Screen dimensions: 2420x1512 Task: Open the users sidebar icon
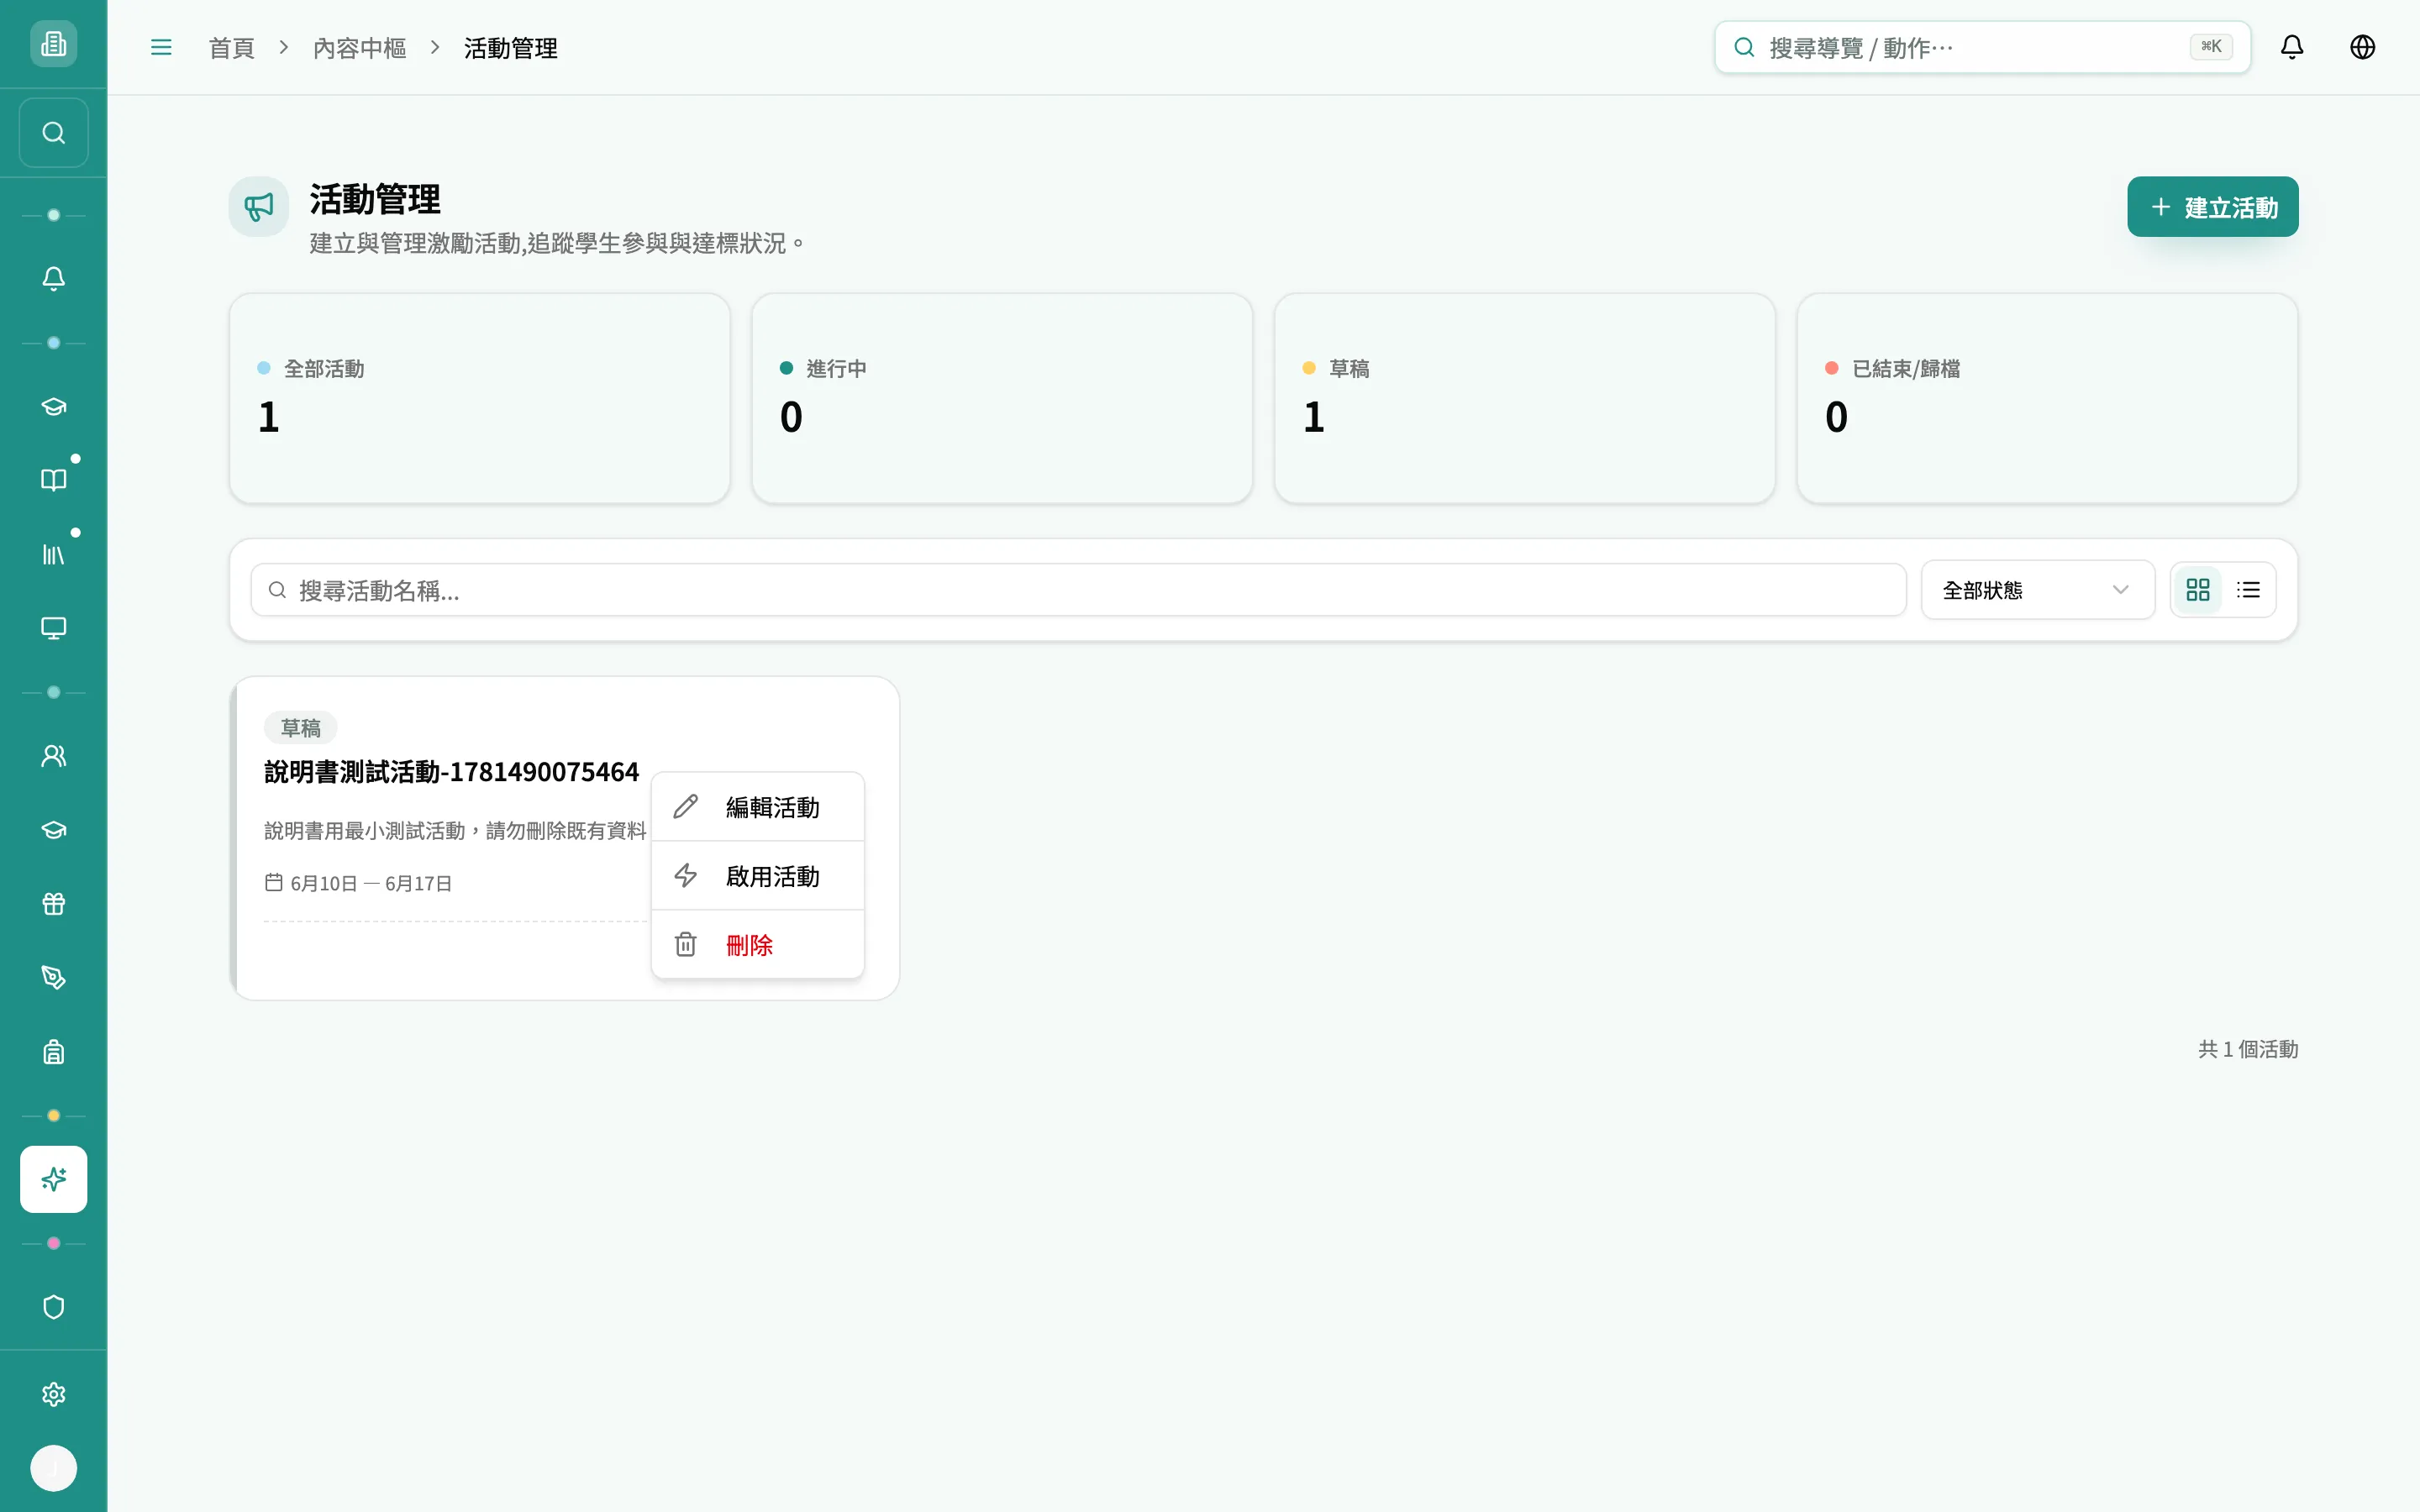pyautogui.click(x=53, y=756)
